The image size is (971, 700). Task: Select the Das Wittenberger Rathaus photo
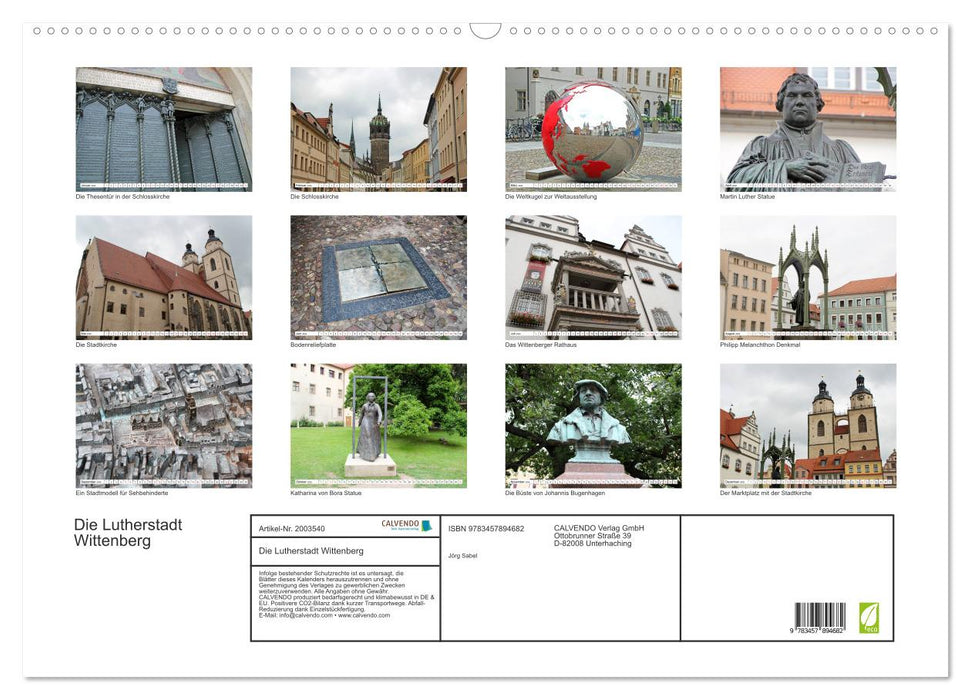tap(592, 278)
